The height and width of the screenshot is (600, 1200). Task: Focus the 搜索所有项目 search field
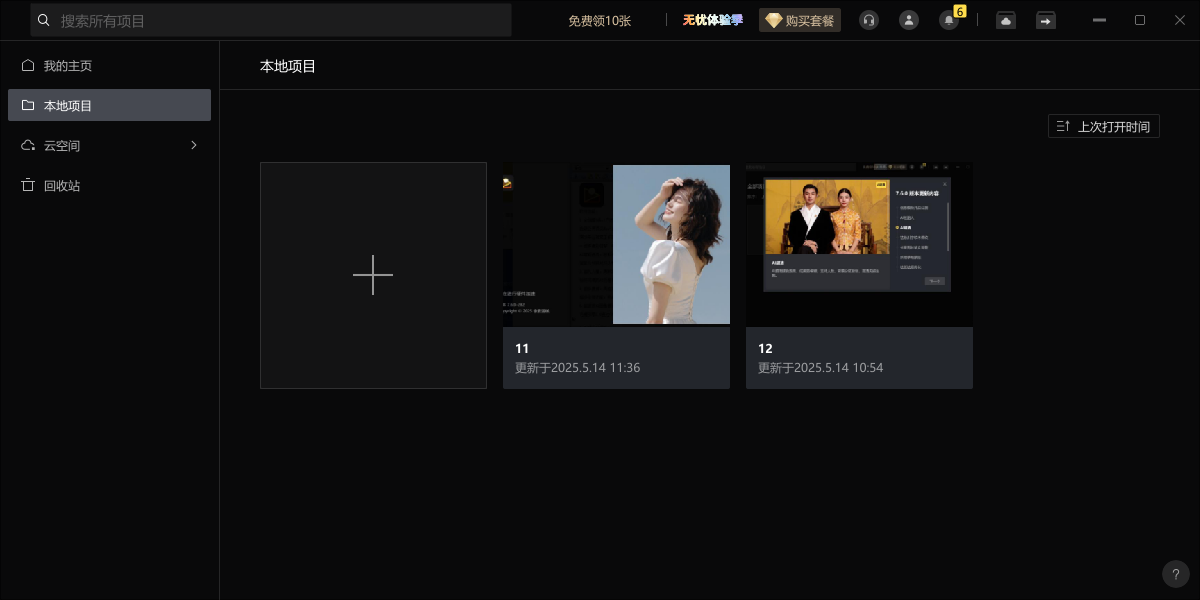click(271, 20)
